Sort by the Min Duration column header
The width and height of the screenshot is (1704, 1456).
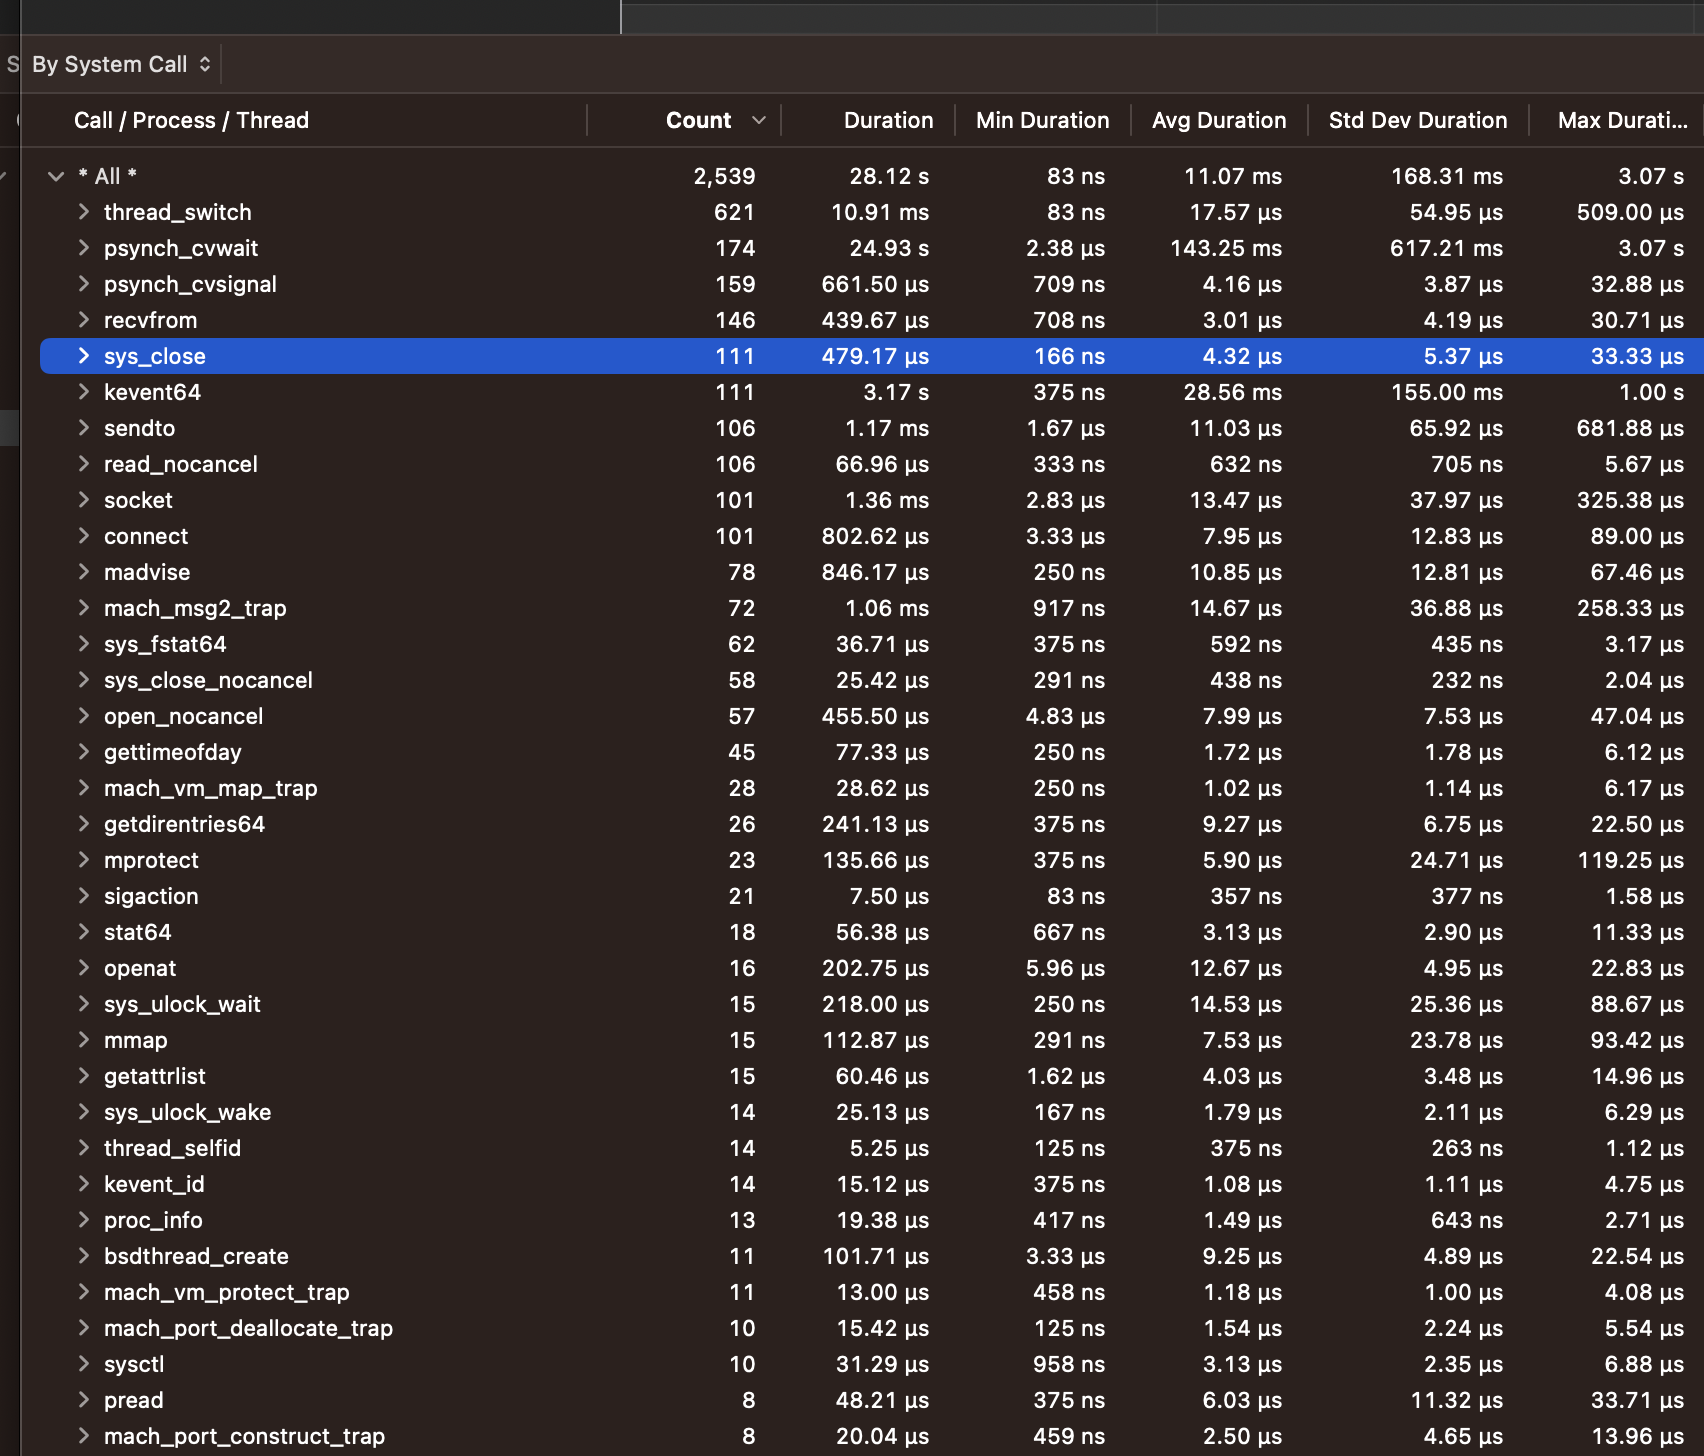(1042, 120)
